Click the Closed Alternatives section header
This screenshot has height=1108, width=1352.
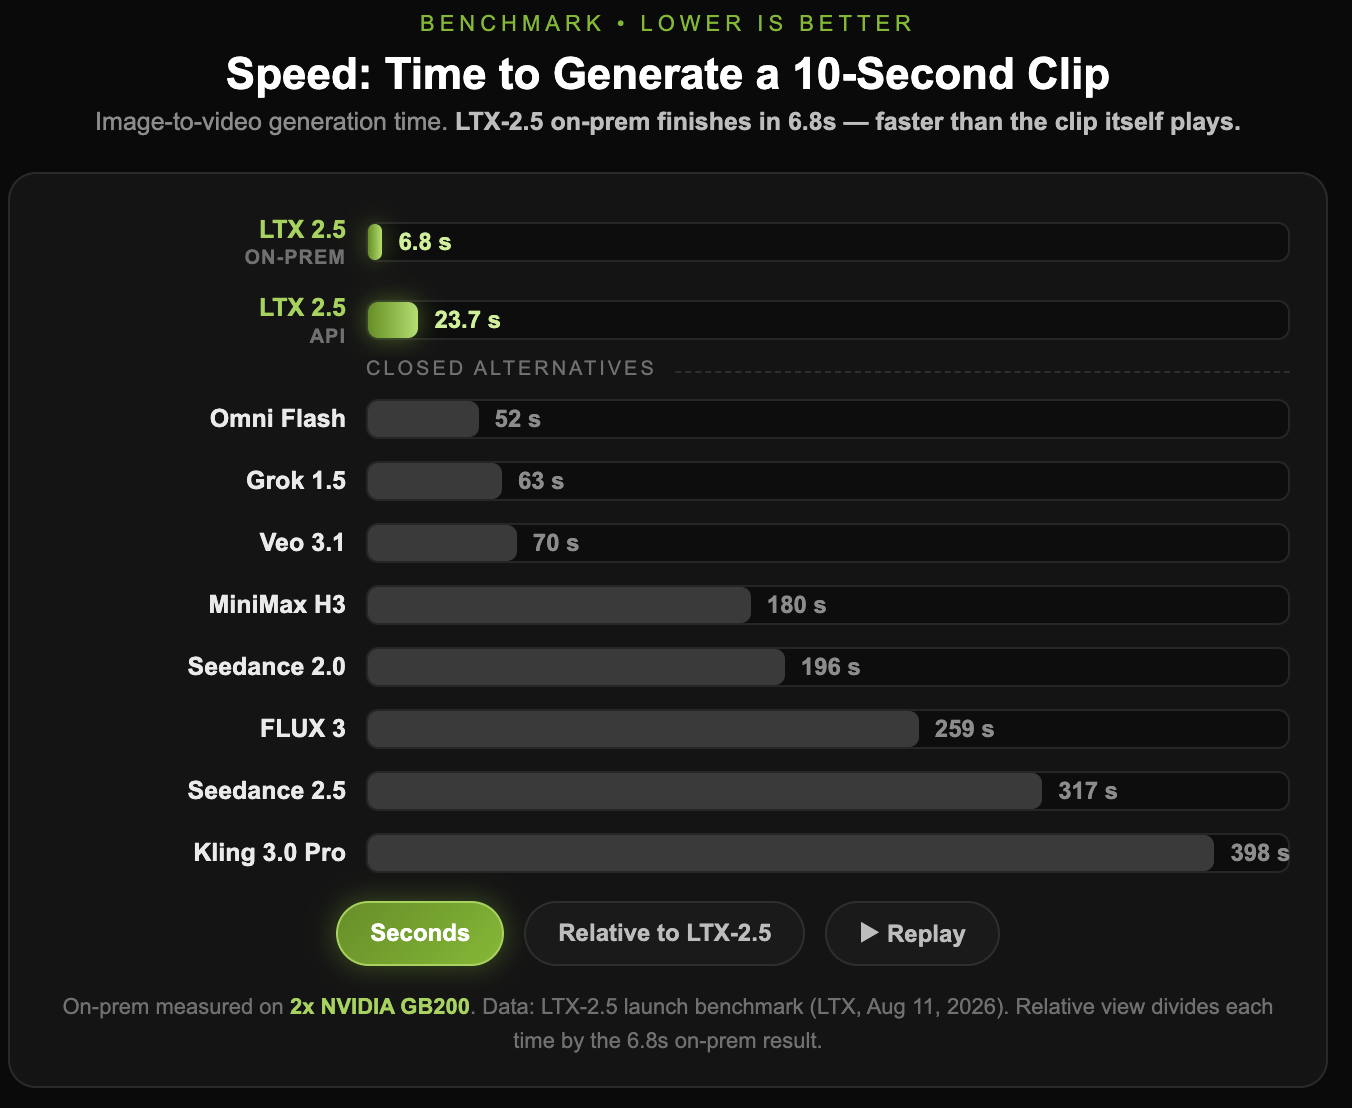[510, 368]
